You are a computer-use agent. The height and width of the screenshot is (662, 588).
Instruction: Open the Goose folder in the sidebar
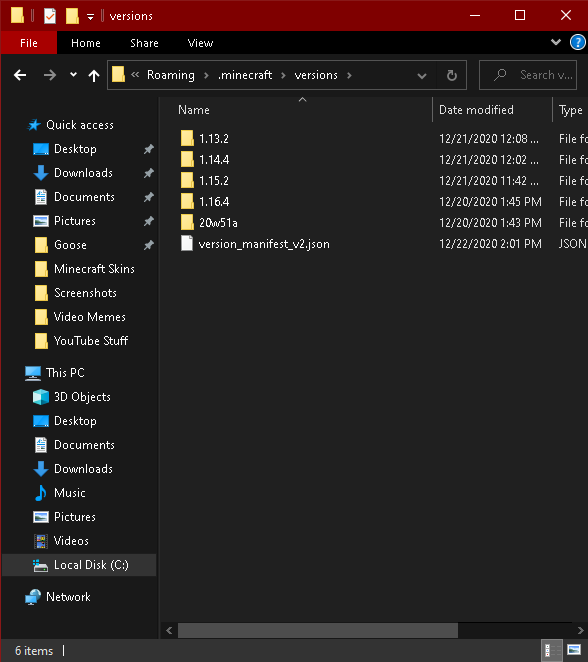tap(70, 245)
